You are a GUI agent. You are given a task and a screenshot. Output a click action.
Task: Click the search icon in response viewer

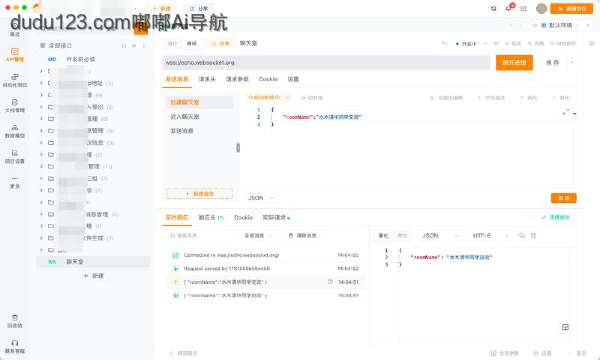coord(521,236)
